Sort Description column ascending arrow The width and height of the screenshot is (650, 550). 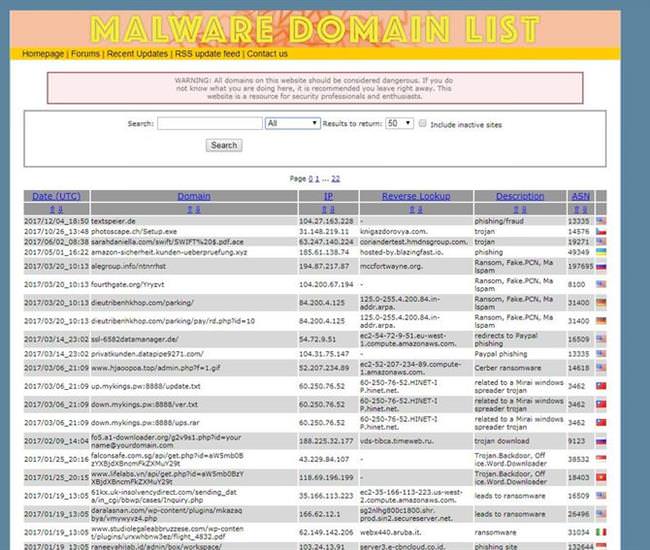pos(516,209)
